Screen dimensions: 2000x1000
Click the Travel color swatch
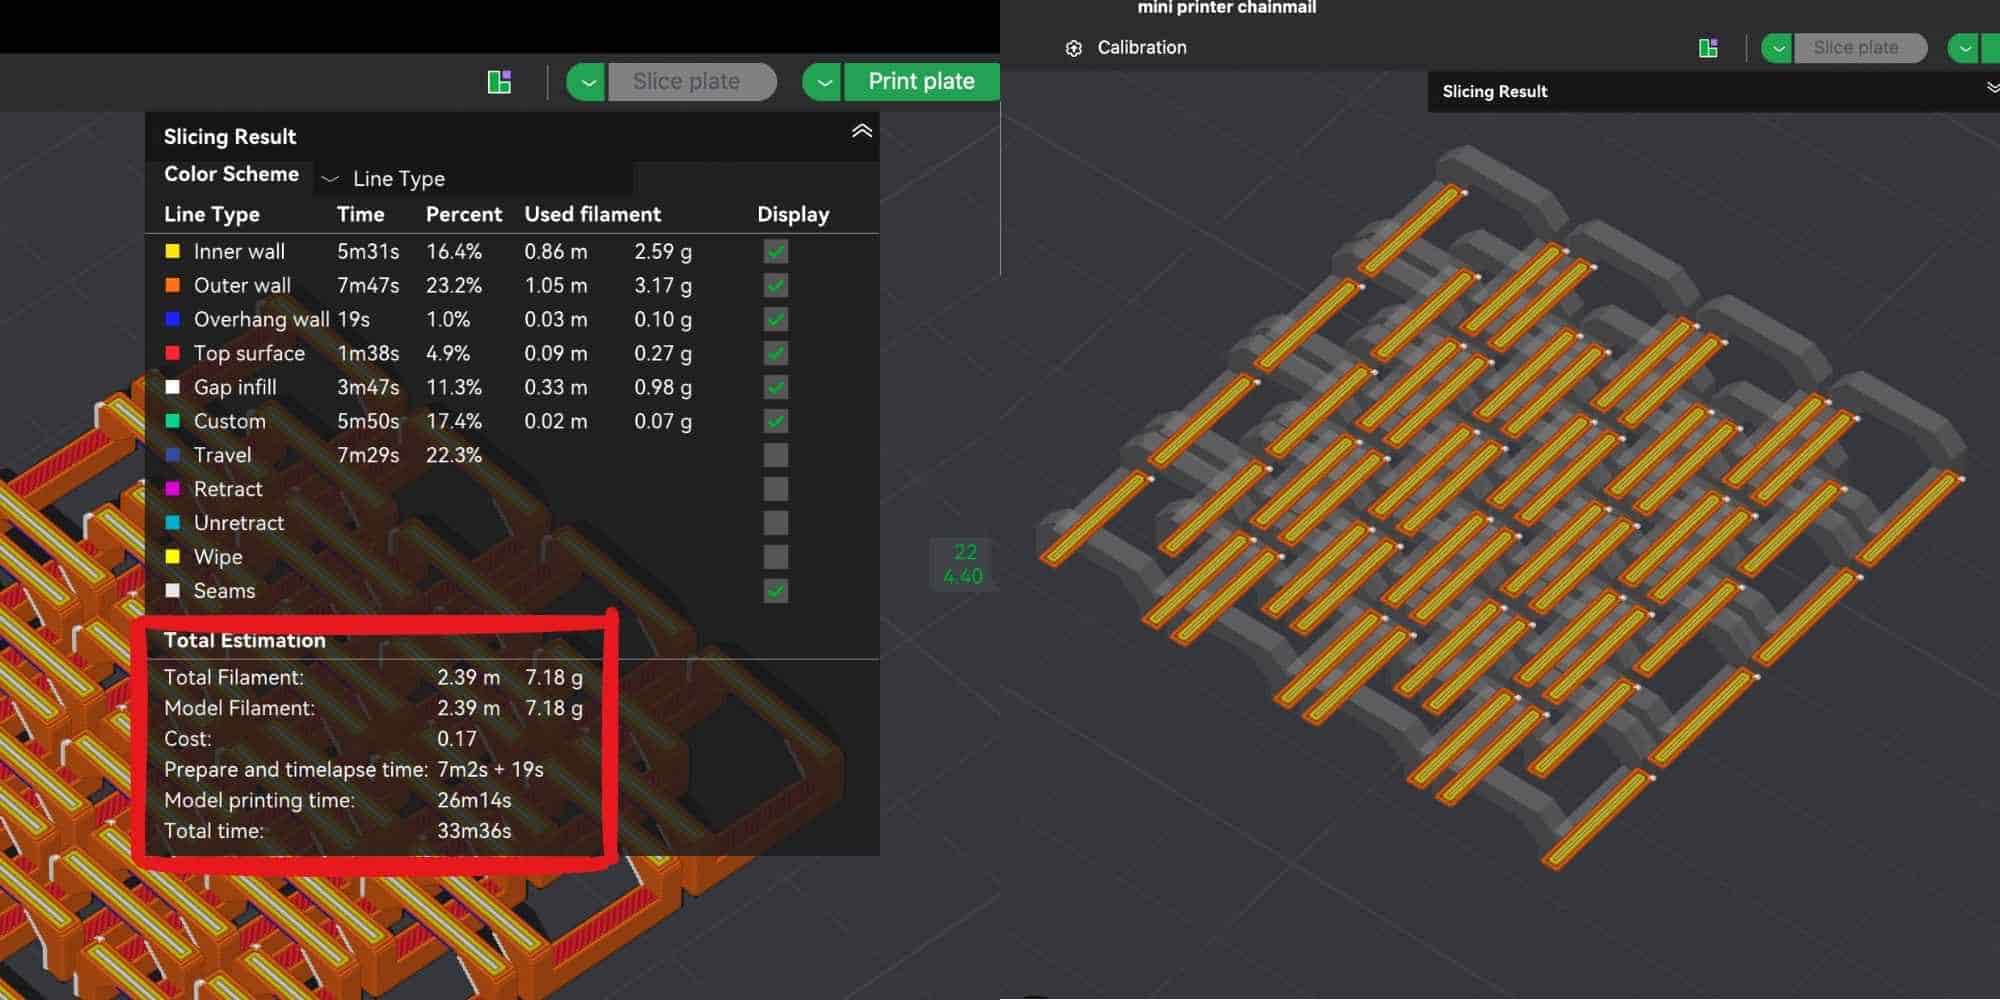(172, 456)
